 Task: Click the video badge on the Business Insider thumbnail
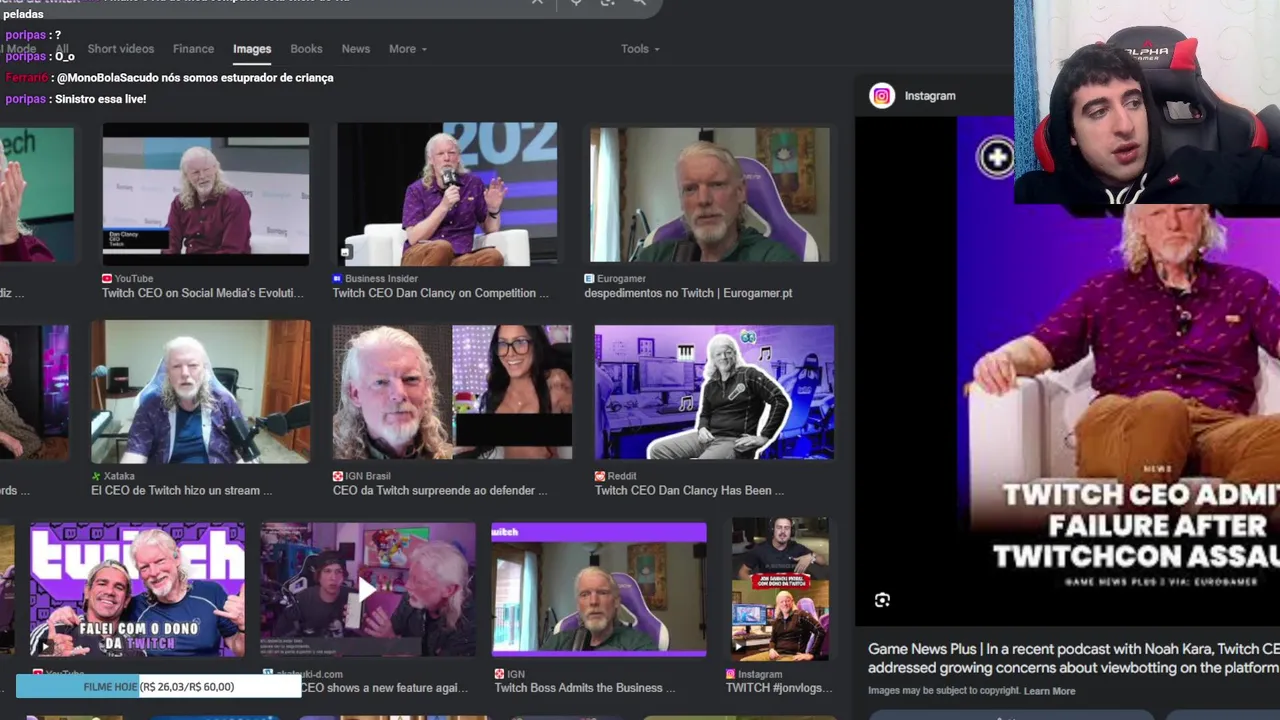coord(346,252)
